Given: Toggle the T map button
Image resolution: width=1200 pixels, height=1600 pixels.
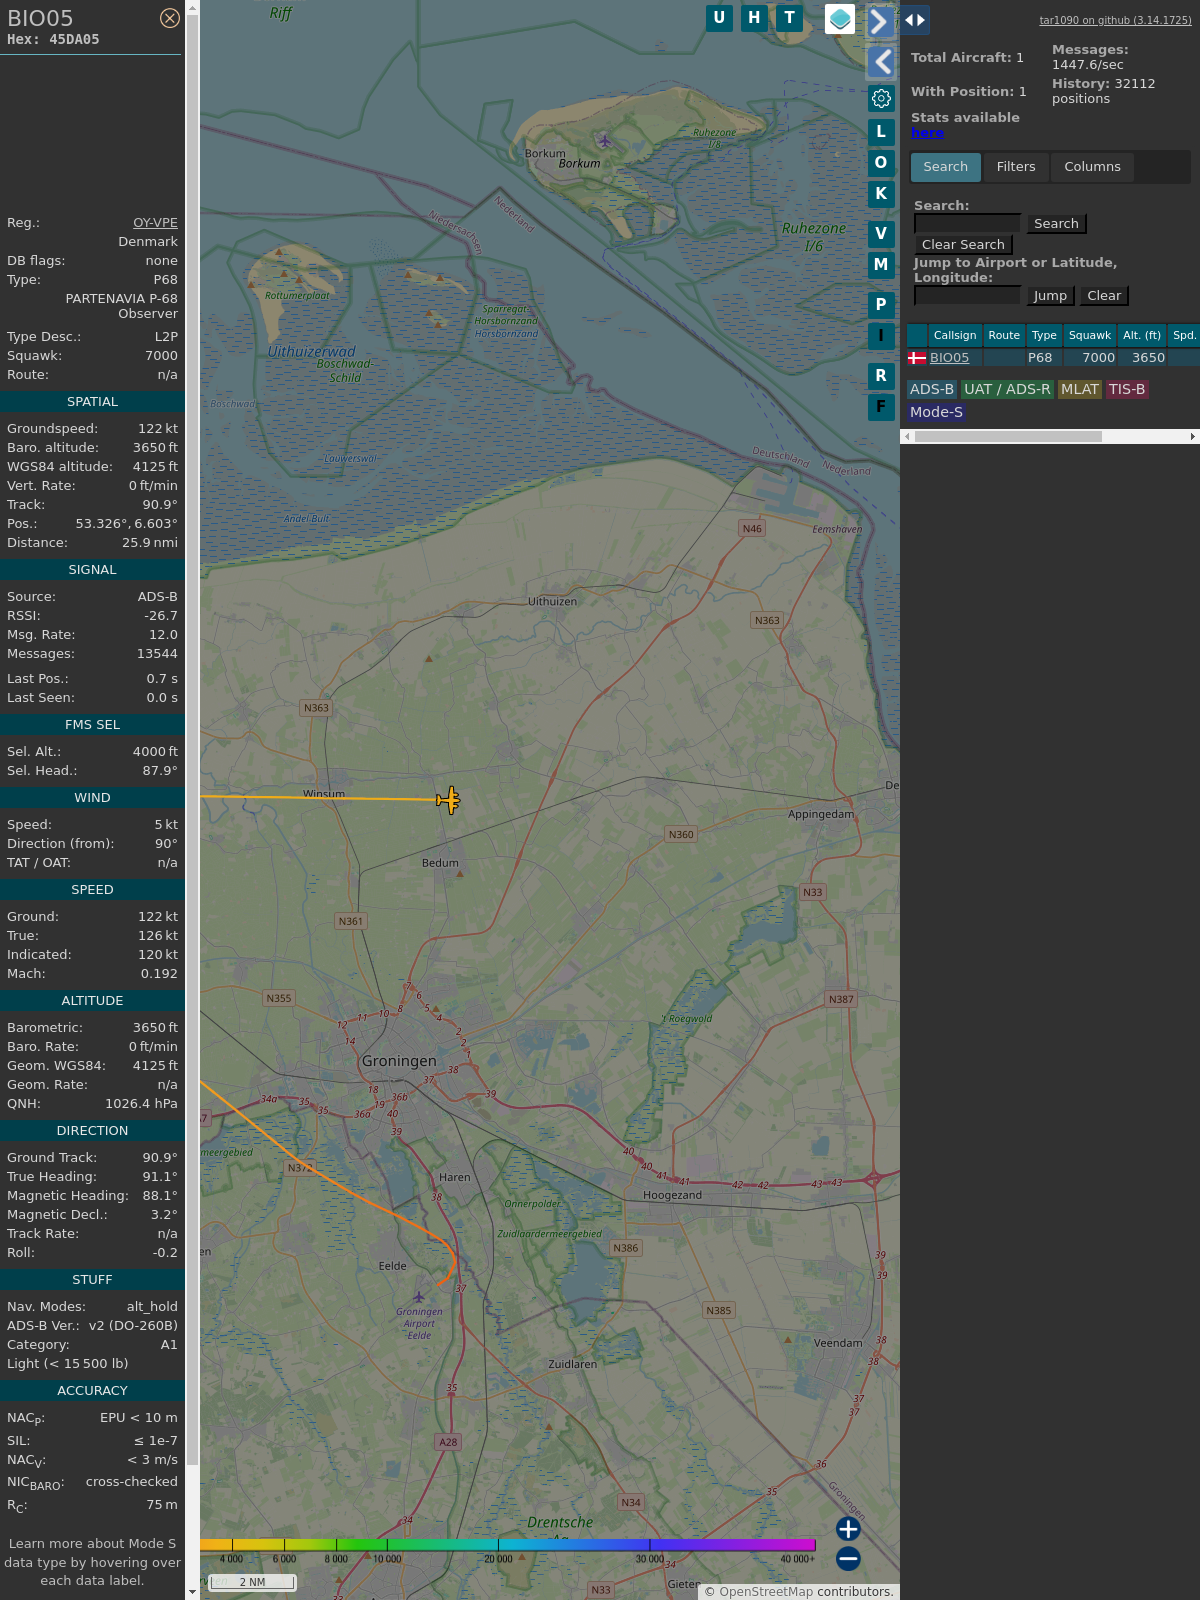Looking at the screenshot, I should [790, 18].
